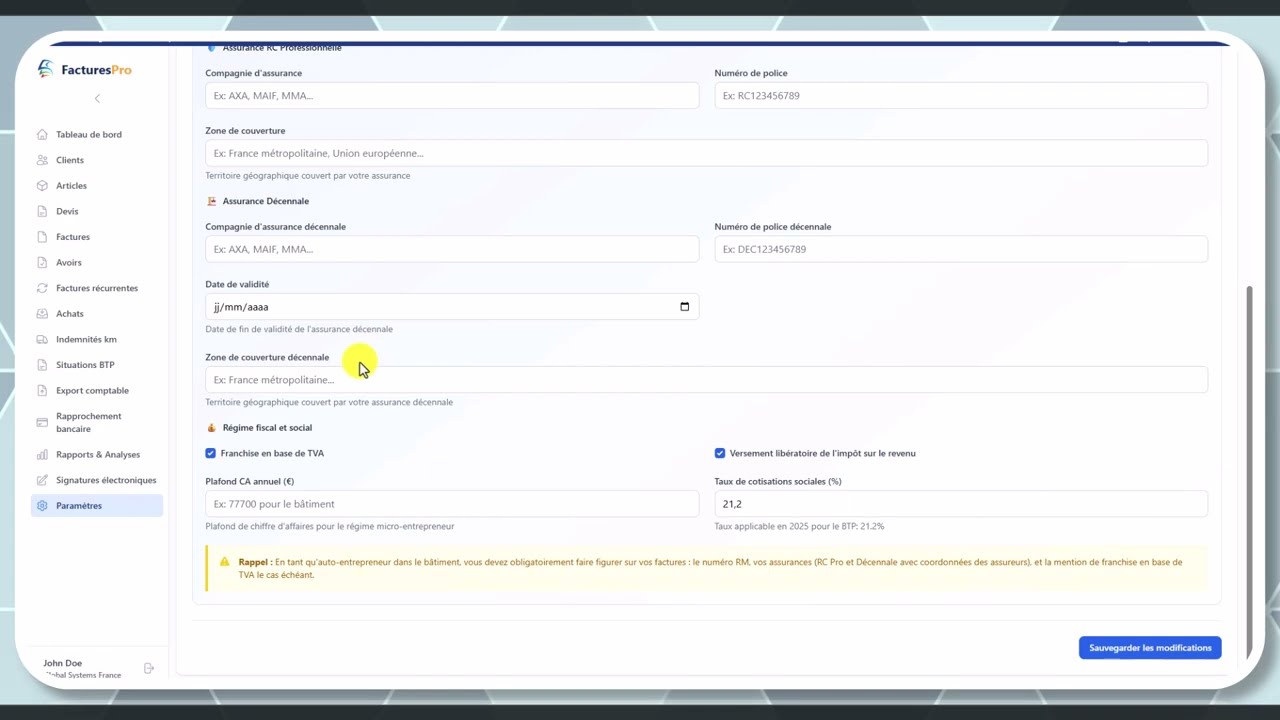The height and width of the screenshot is (720, 1280).
Task: Navigate to Devis
Action: coord(96,211)
